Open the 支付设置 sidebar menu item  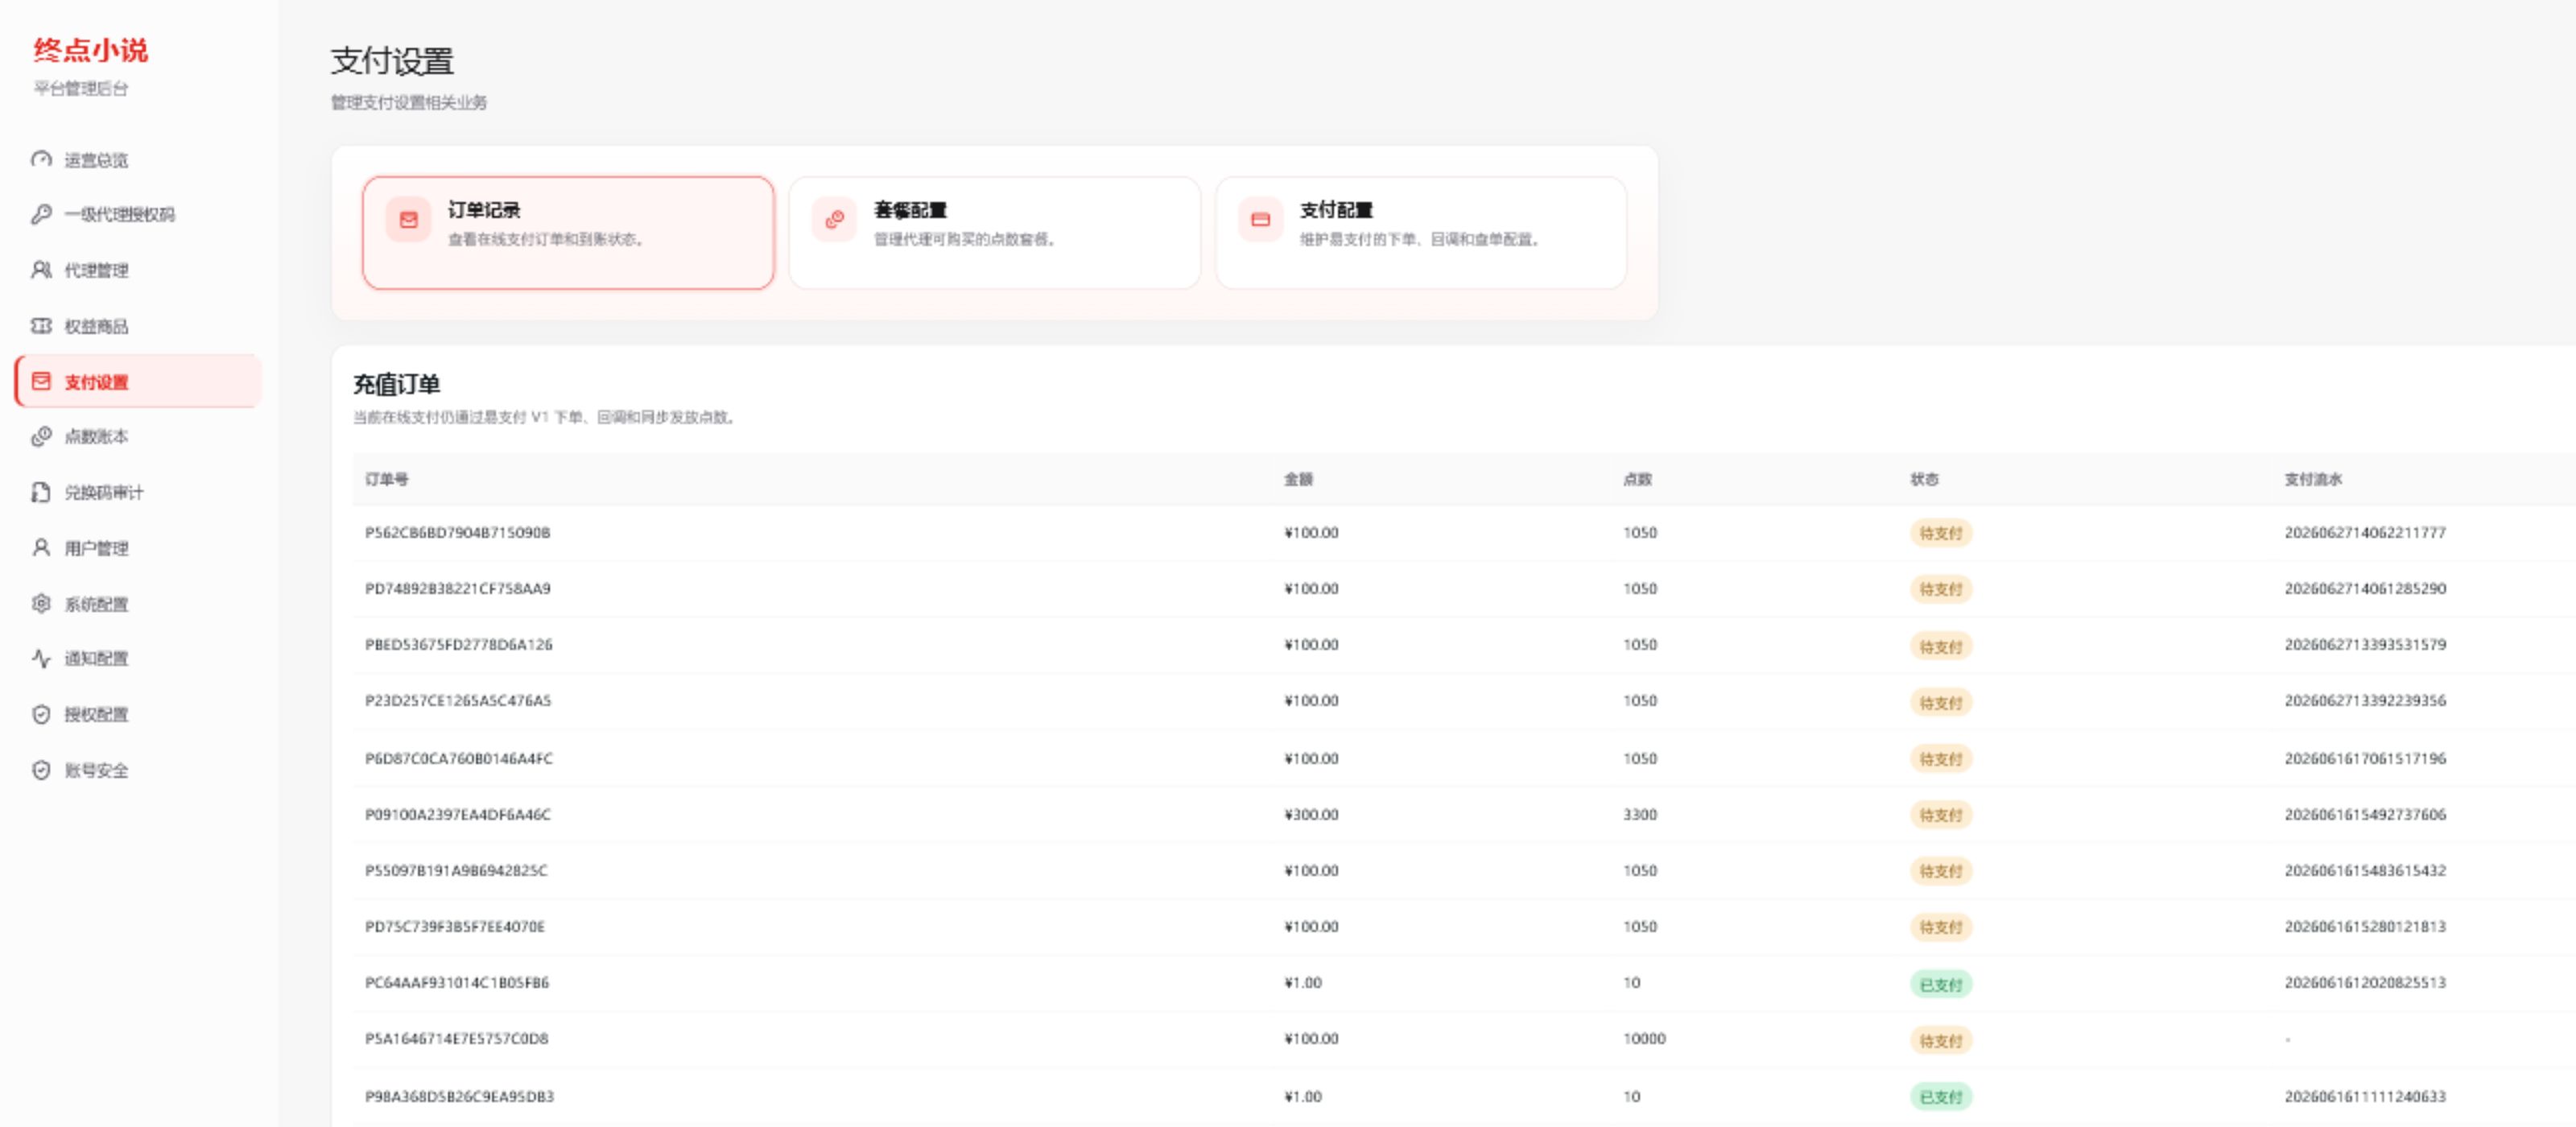138,381
